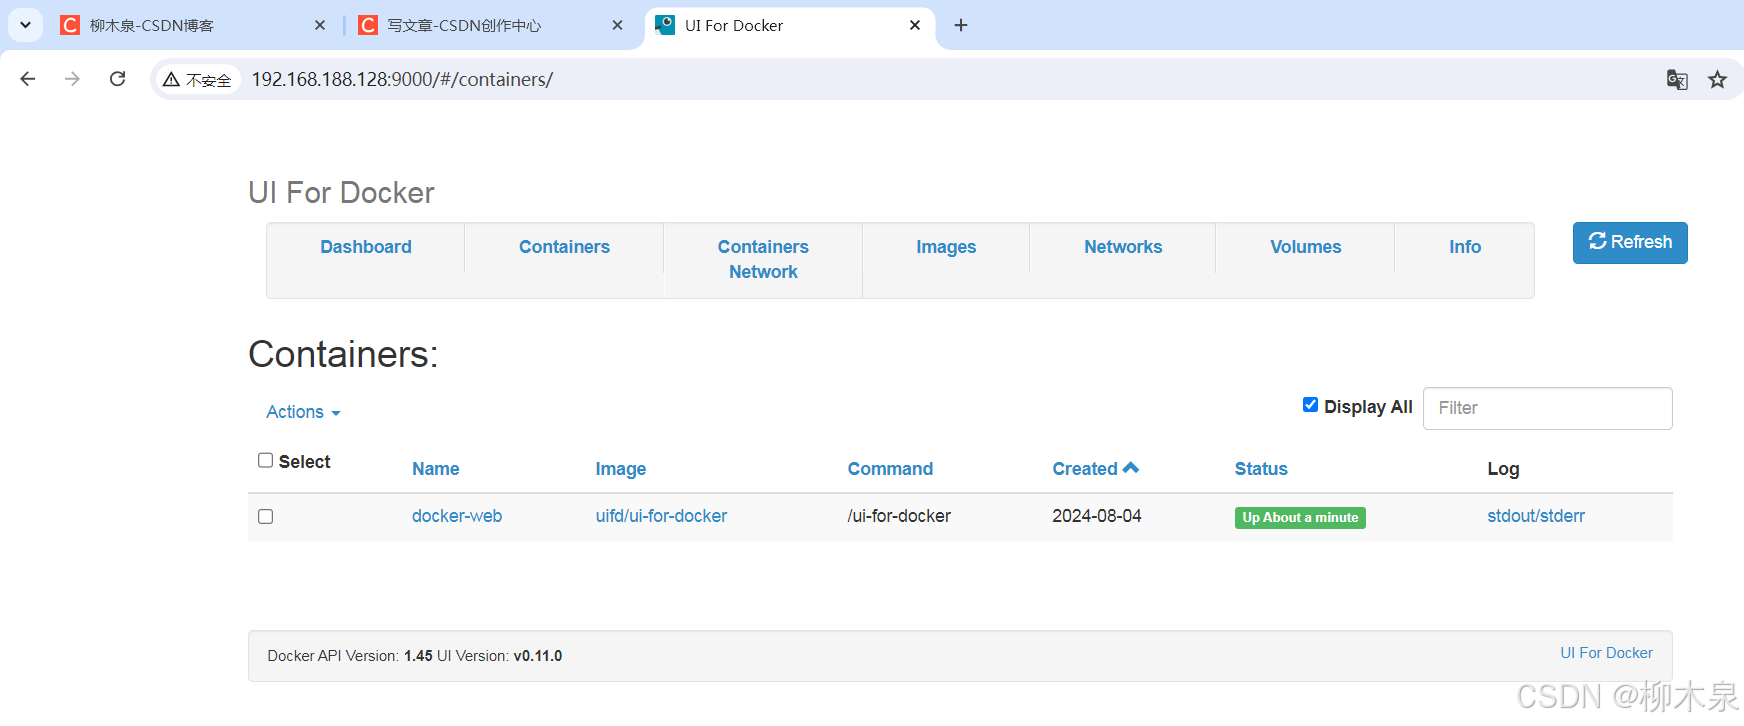Image resolution: width=1744 pixels, height=726 pixels.
Task: Click the UI For Docker footer link
Action: click(x=1606, y=653)
